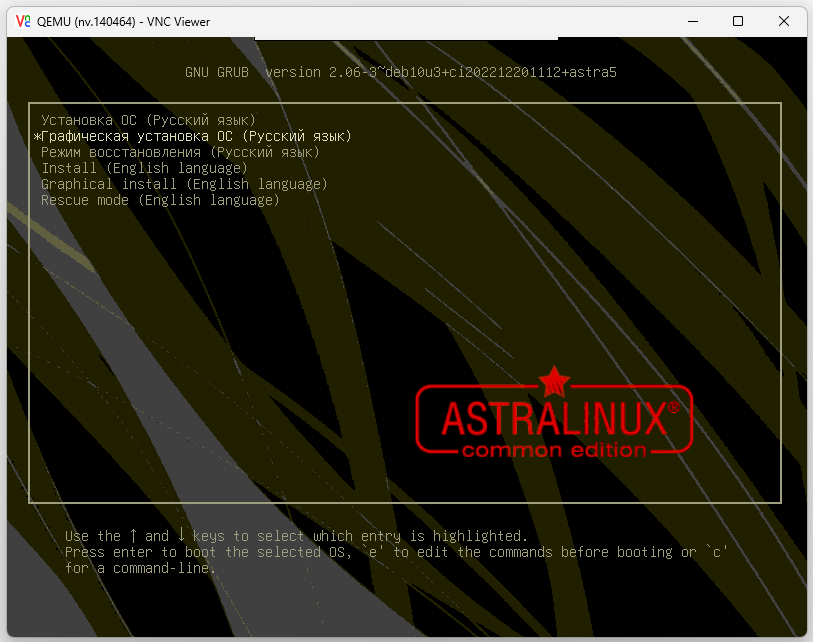This screenshot has height=642, width=813.
Task: Select "Установка ОС (Русский язык)" entry
Action: pos(148,120)
